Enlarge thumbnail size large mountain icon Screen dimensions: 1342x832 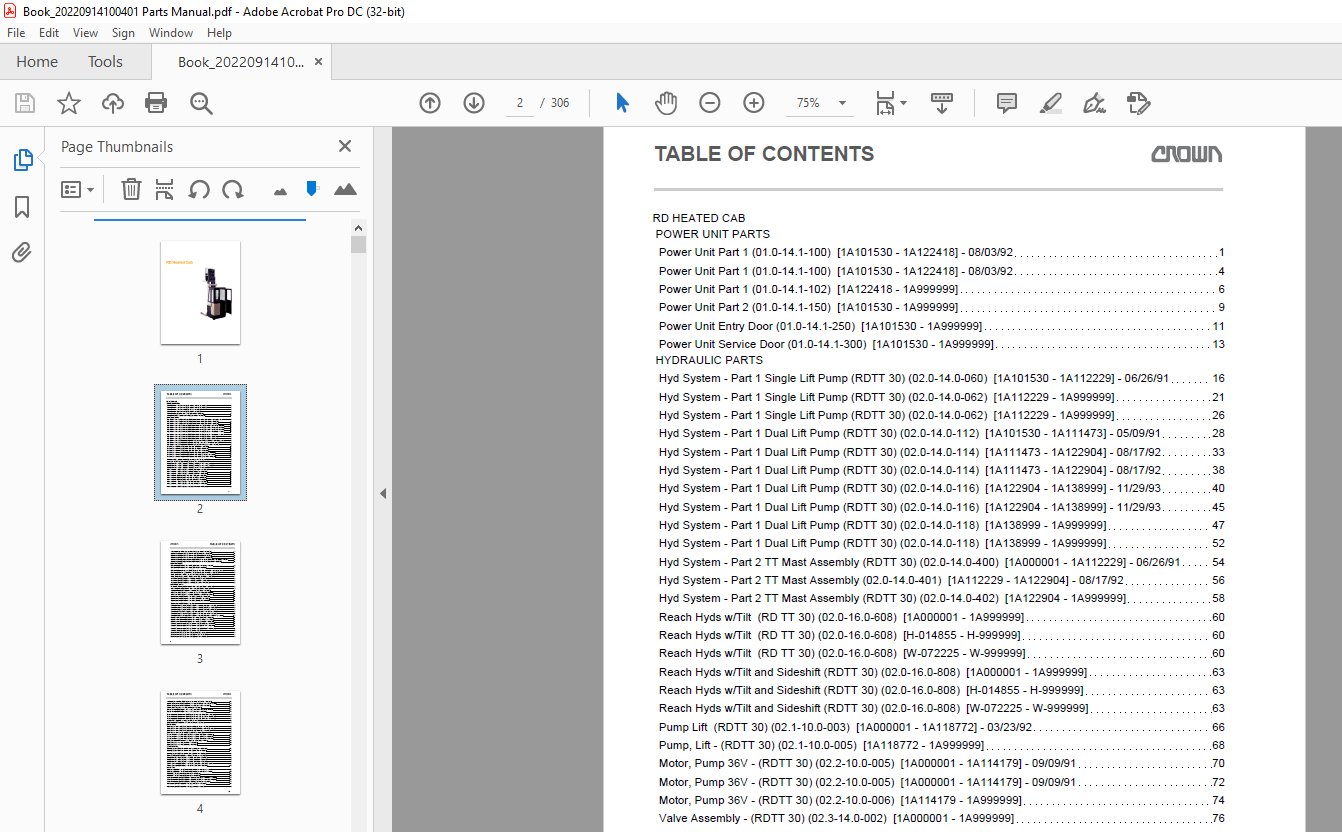click(345, 189)
